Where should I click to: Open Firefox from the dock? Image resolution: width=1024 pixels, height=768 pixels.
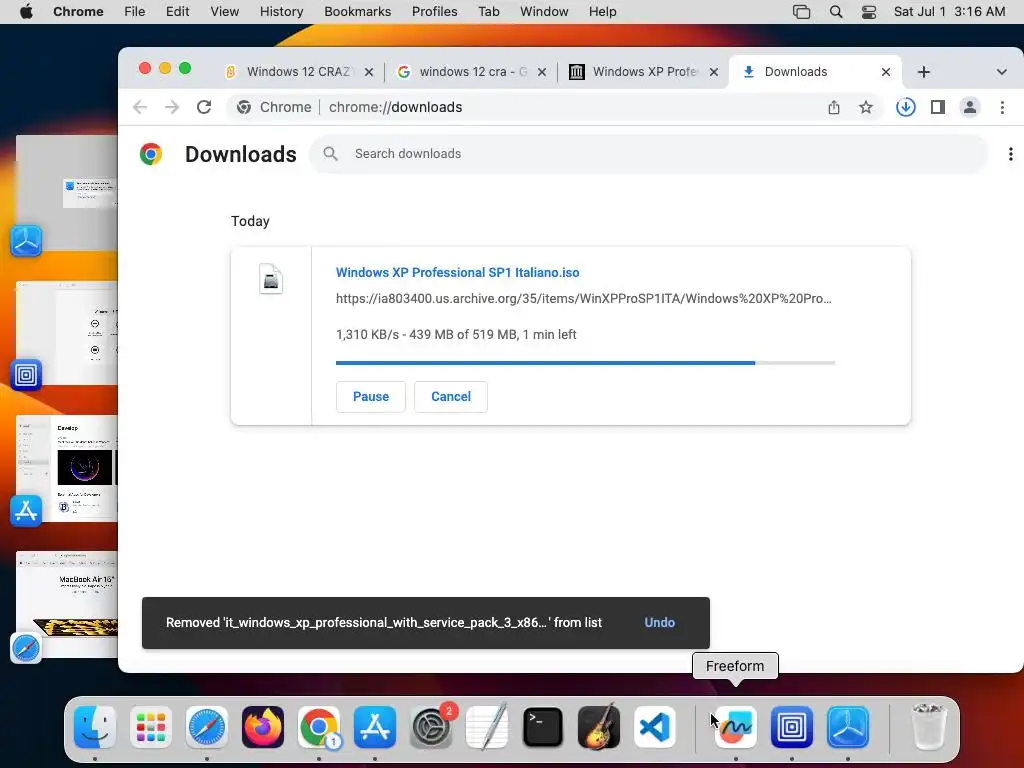pyautogui.click(x=263, y=727)
